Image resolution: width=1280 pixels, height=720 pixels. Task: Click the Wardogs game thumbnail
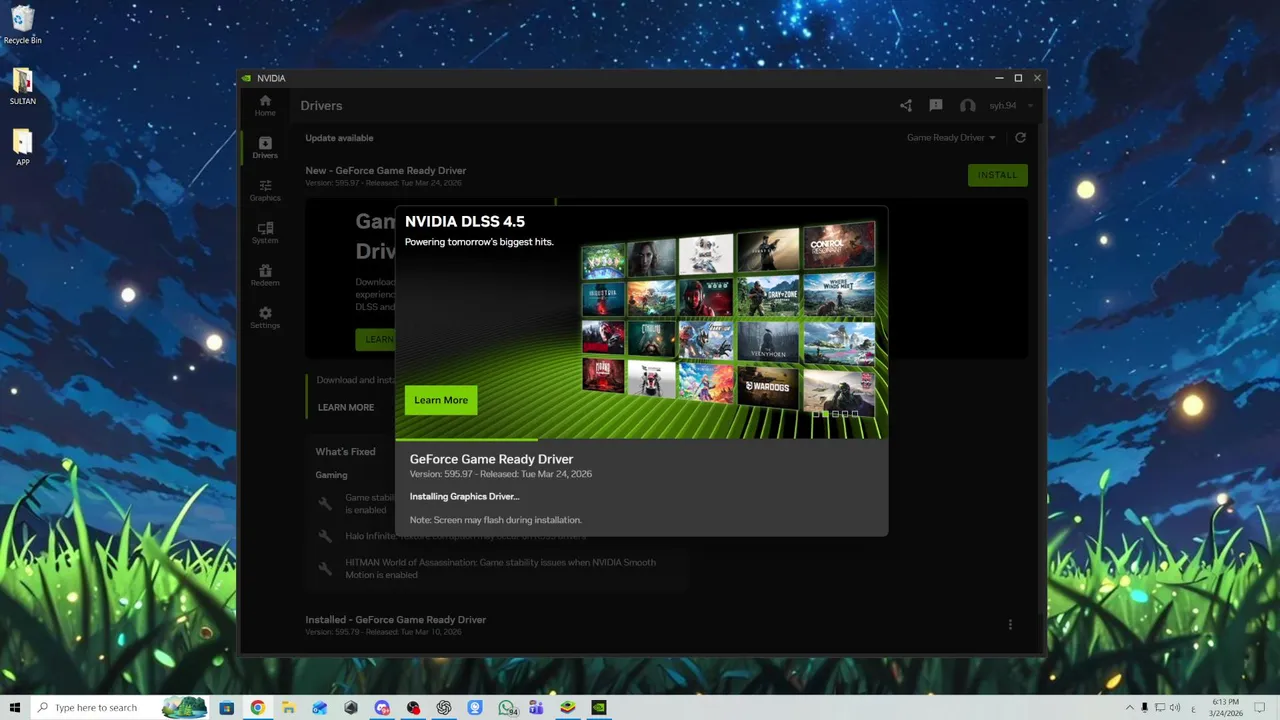[769, 387]
